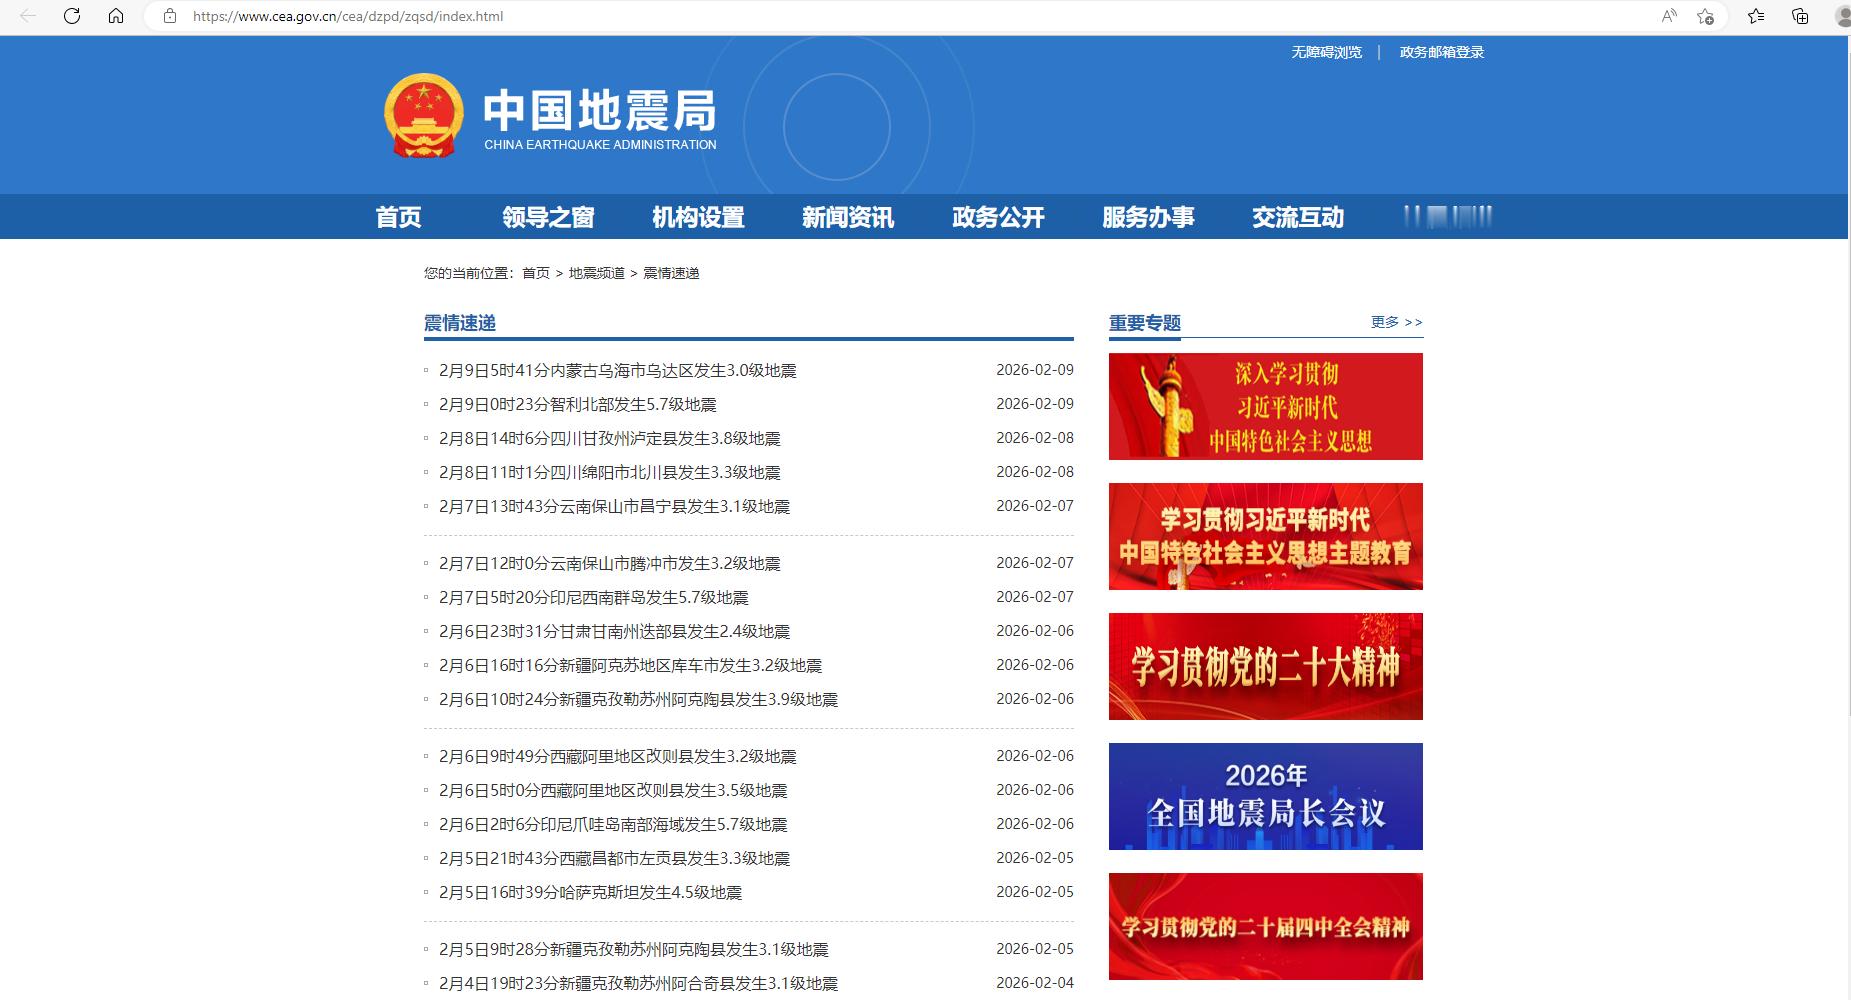
Task: Switch to the 政务公开 section
Action: [998, 216]
